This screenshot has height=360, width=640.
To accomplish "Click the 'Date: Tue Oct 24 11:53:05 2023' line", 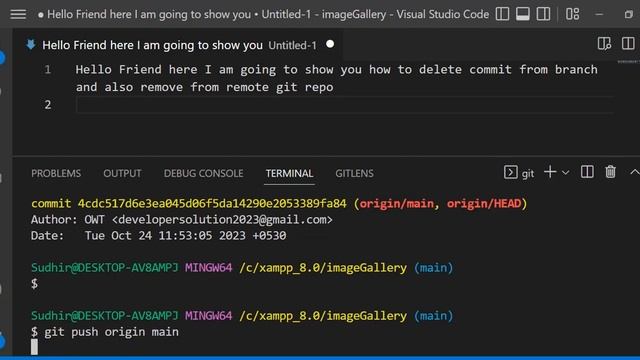I will click(x=158, y=236).
